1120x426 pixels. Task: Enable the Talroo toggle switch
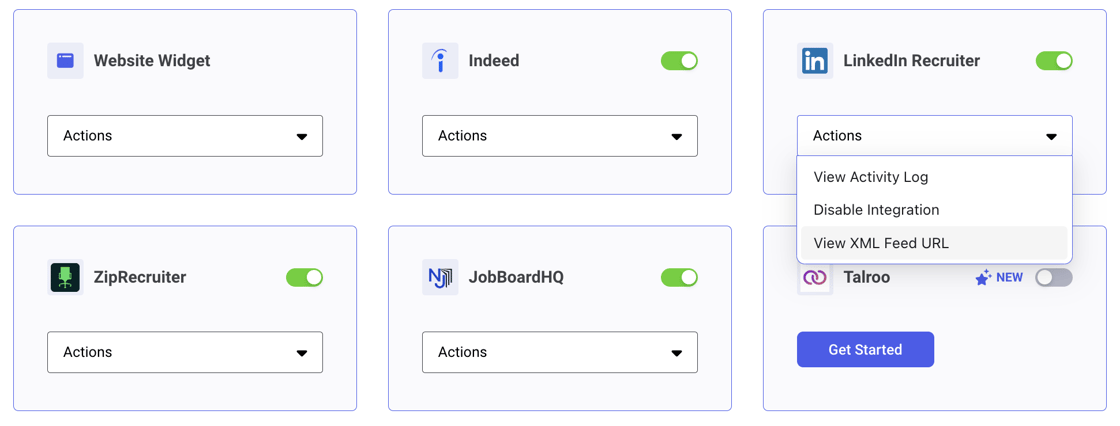coord(1054,277)
